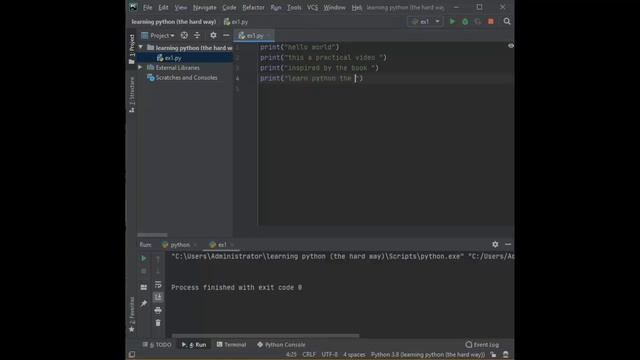
Task: Click the Run console horizontal scrollbar
Action: (265, 336)
